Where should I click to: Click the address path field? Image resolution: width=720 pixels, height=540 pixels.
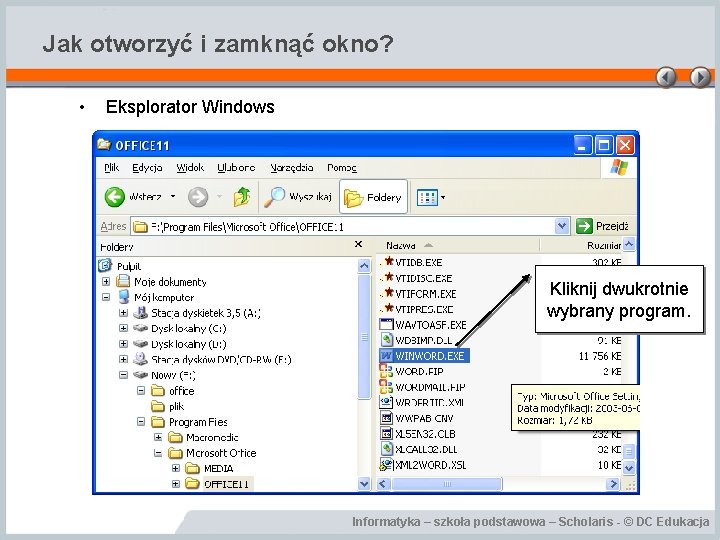coord(343,226)
